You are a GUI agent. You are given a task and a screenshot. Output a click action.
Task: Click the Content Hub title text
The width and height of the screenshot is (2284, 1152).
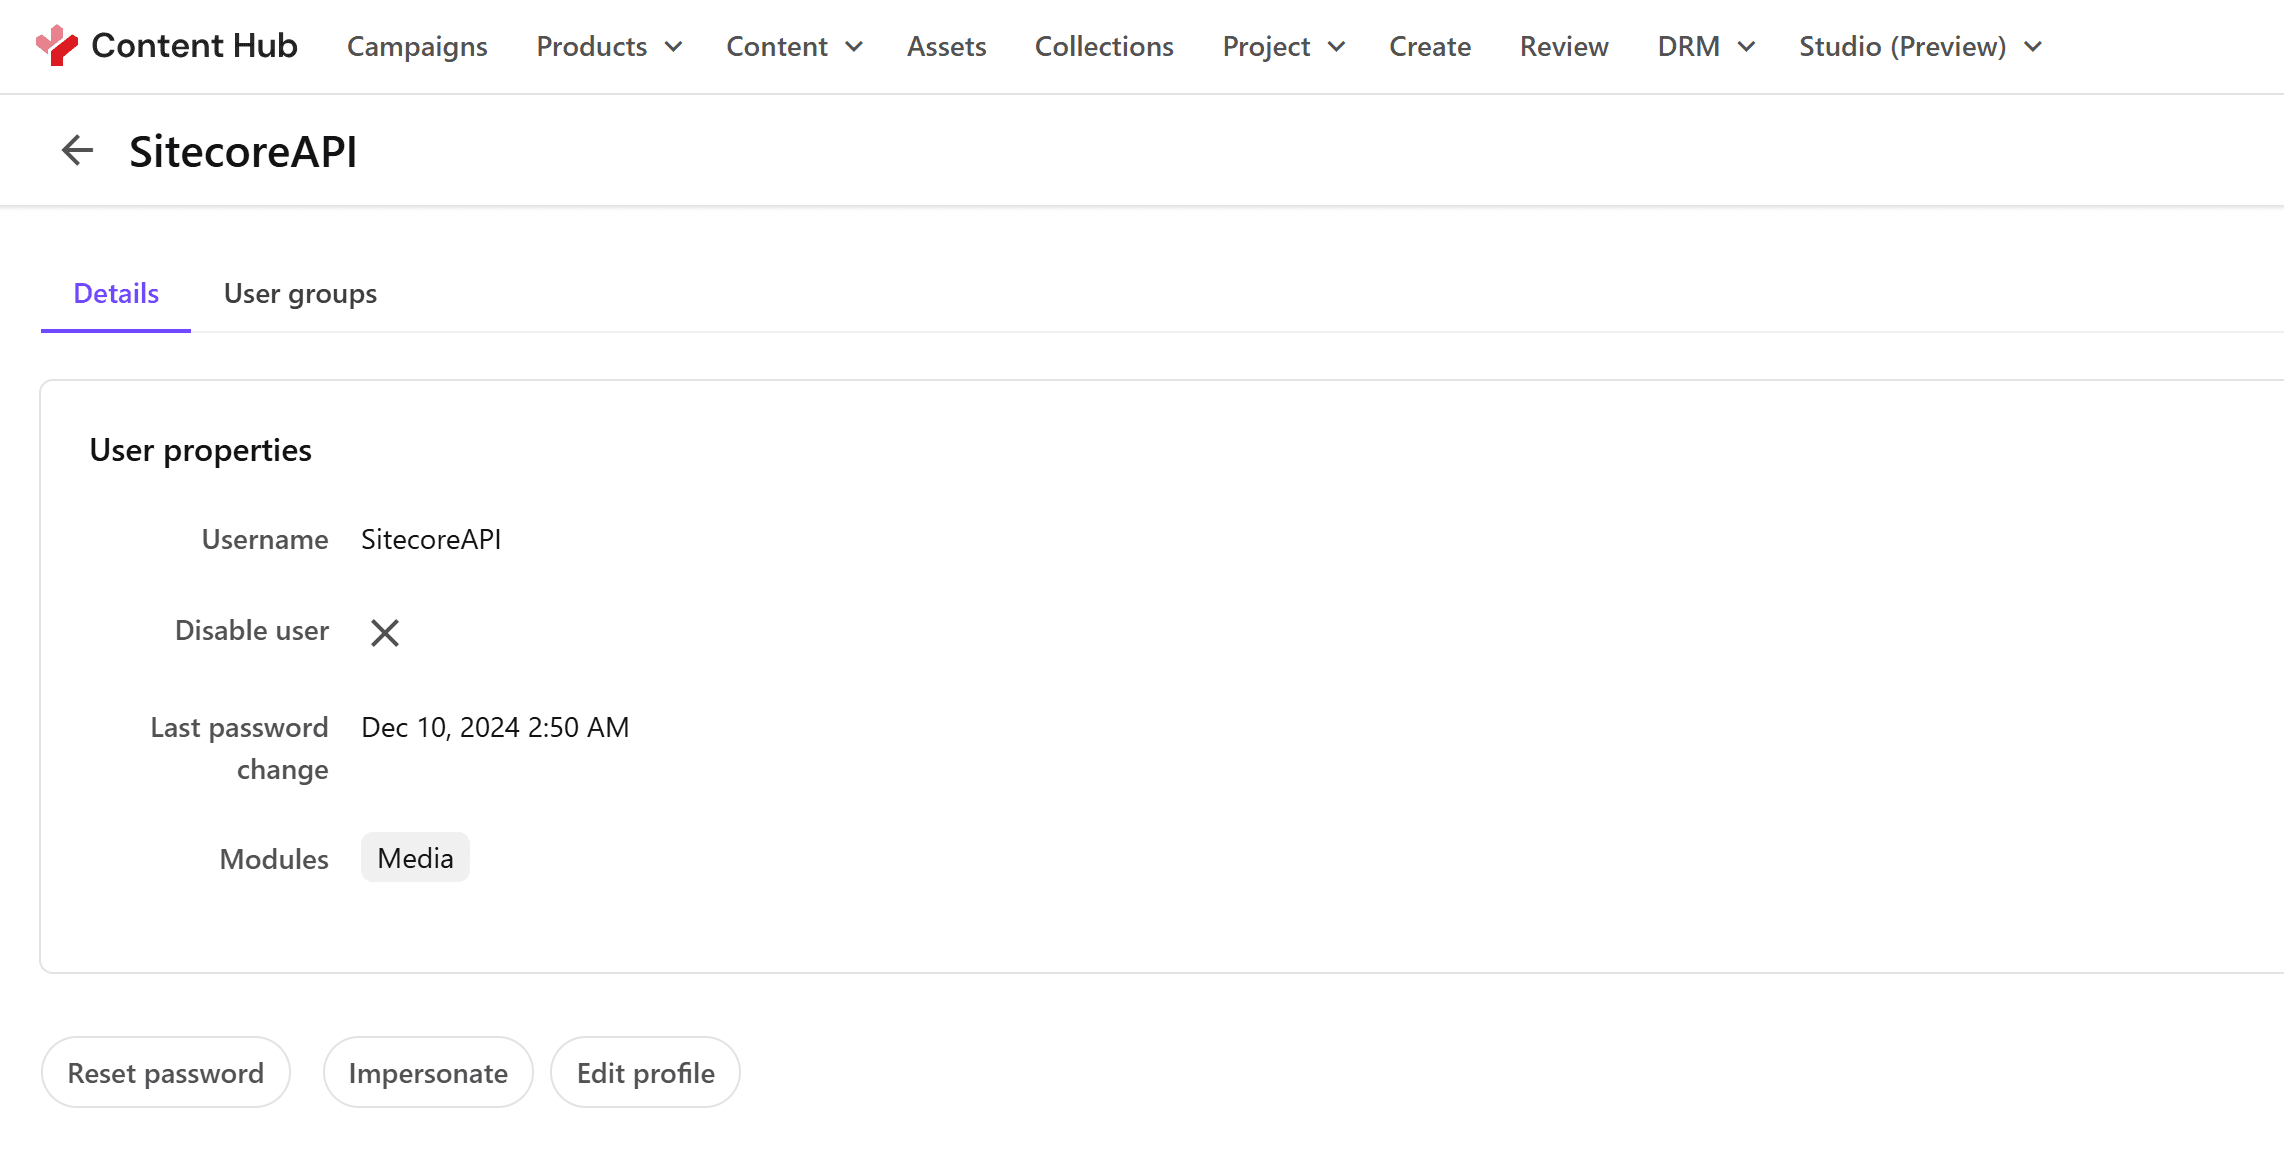194,46
